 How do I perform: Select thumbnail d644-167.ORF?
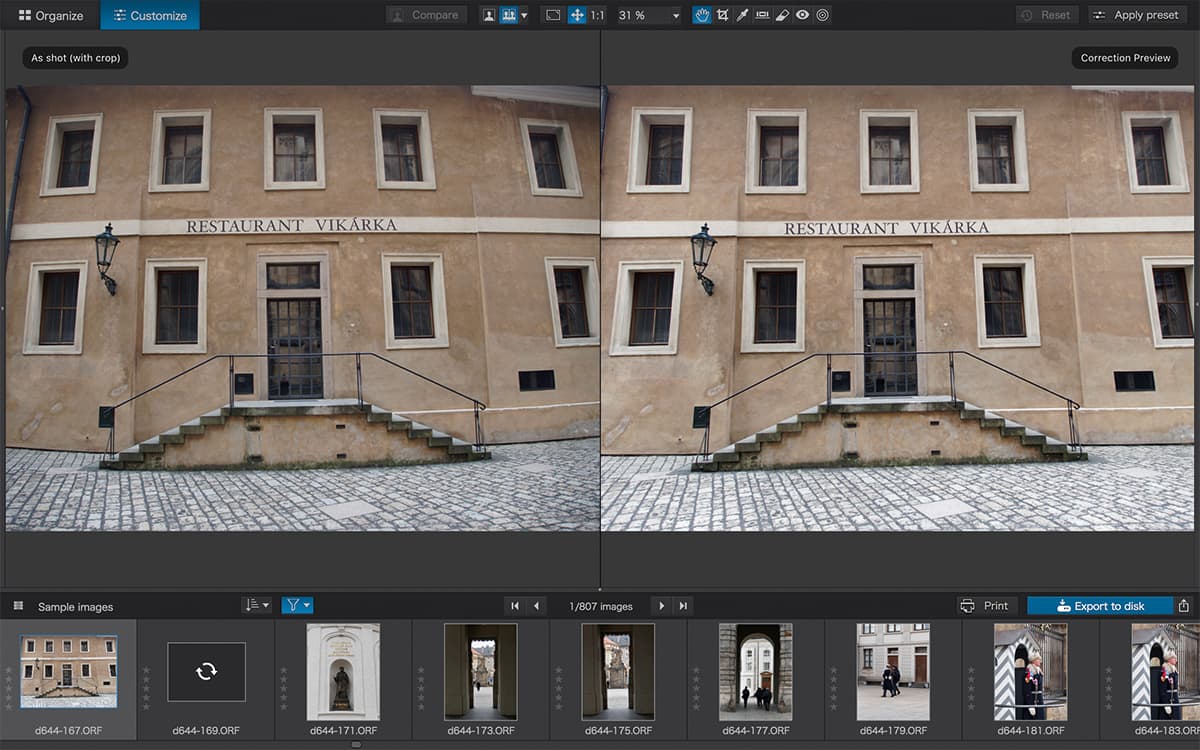coord(68,672)
